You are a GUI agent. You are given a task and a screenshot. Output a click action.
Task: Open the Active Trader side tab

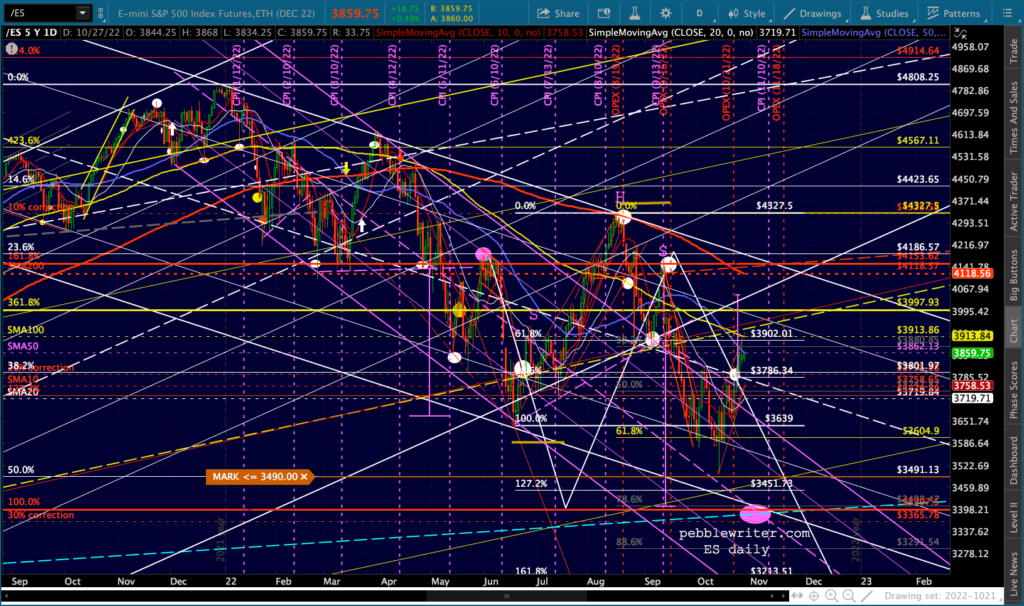click(x=1014, y=201)
